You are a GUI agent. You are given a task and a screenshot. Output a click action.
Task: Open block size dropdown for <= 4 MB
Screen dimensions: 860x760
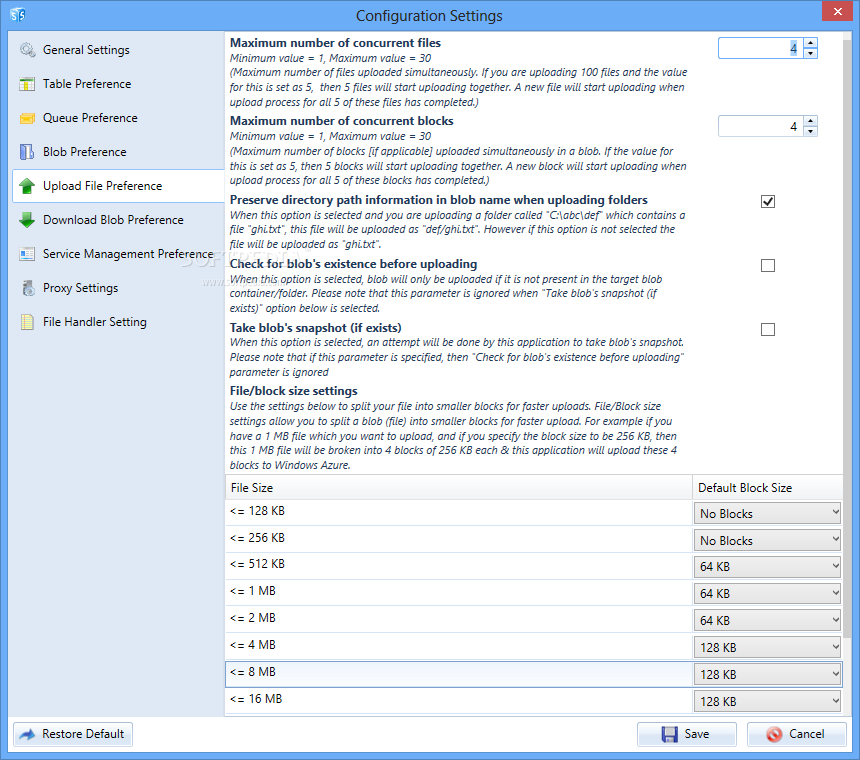[767, 647]
